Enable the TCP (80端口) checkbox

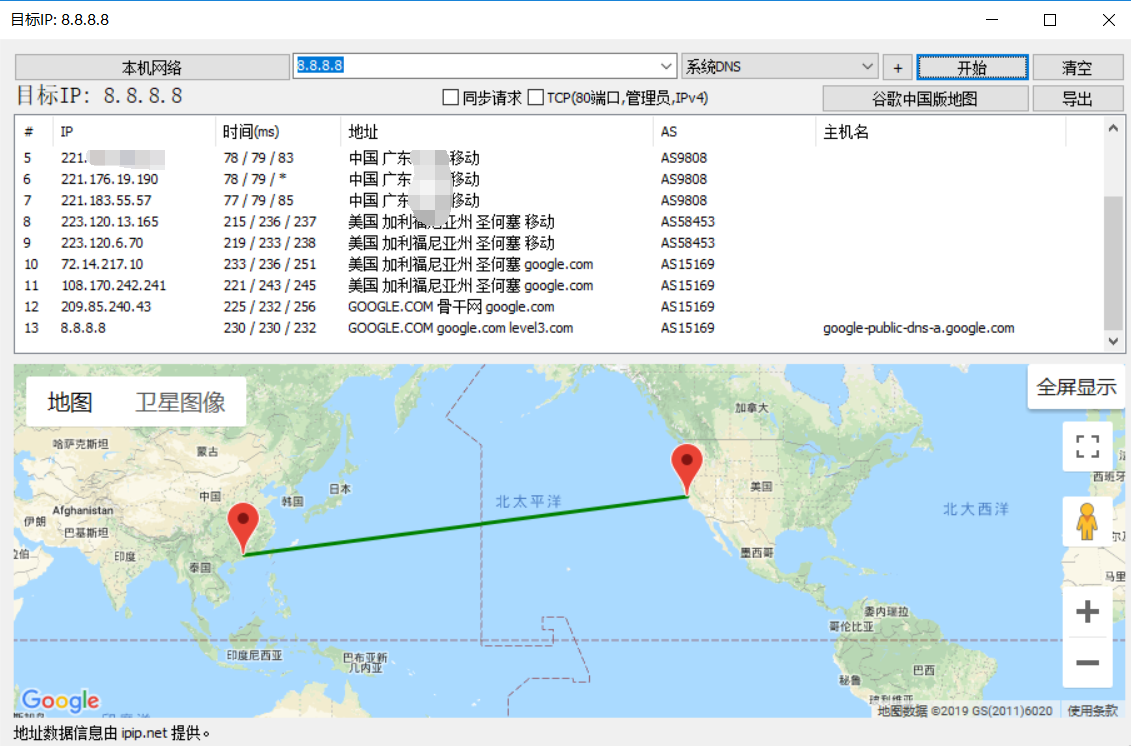pos(535,97)
